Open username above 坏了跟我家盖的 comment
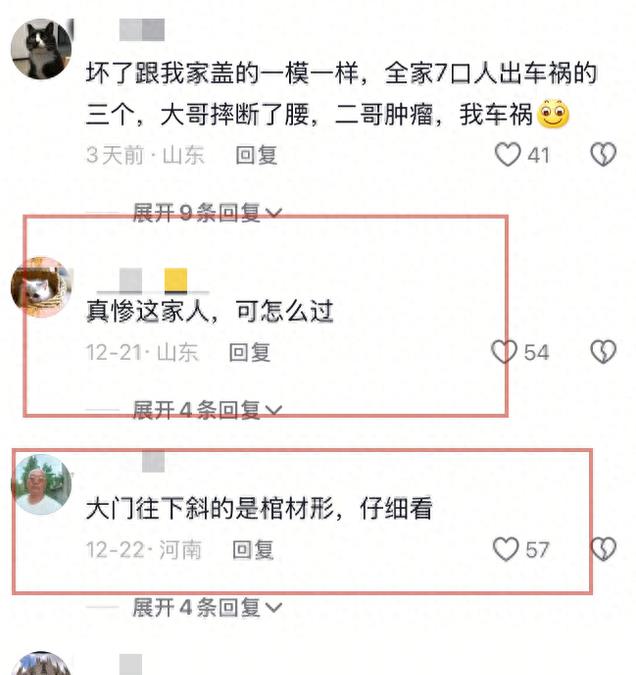Viewport: 636px width, 675px height. pyautogui.click(x=142, y=30)
